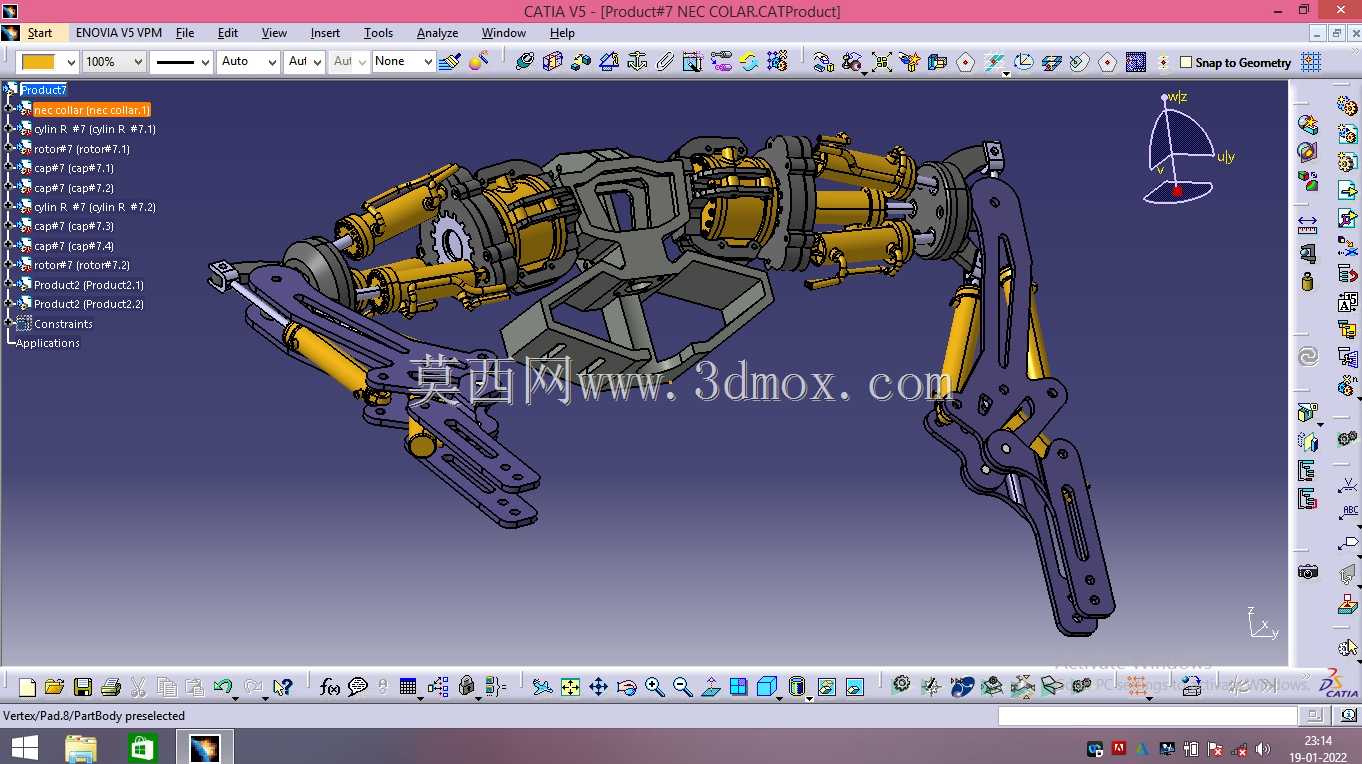
Task: Select the Fit All In icon
Action: point(570,687)
